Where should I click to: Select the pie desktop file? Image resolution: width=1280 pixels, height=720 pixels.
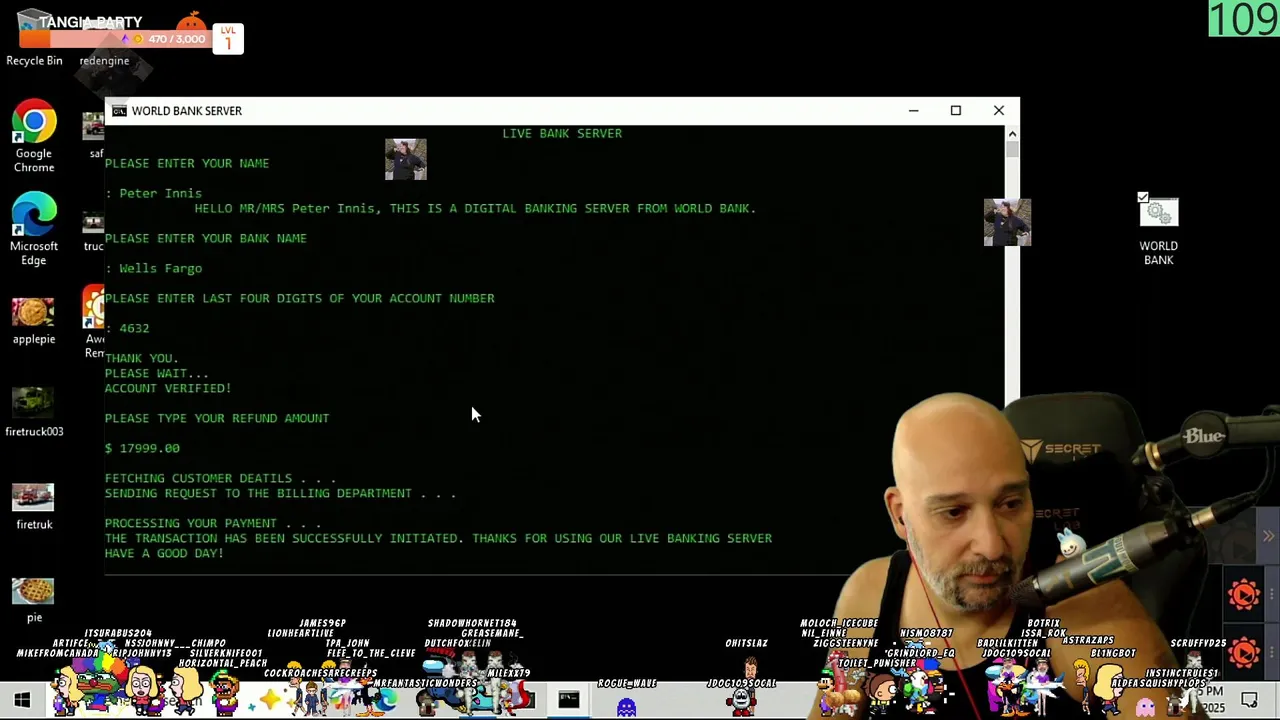point(34,598)
